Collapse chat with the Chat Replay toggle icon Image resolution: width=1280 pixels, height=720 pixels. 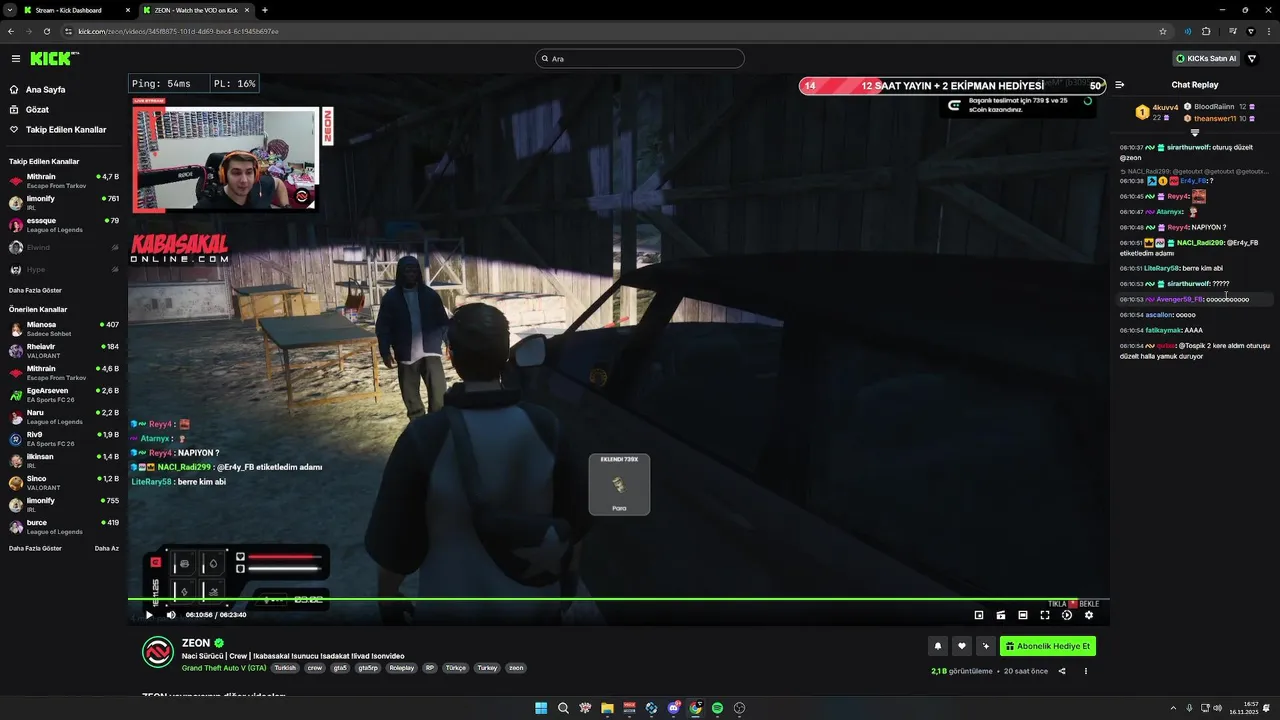click(x=1120, y=85)
